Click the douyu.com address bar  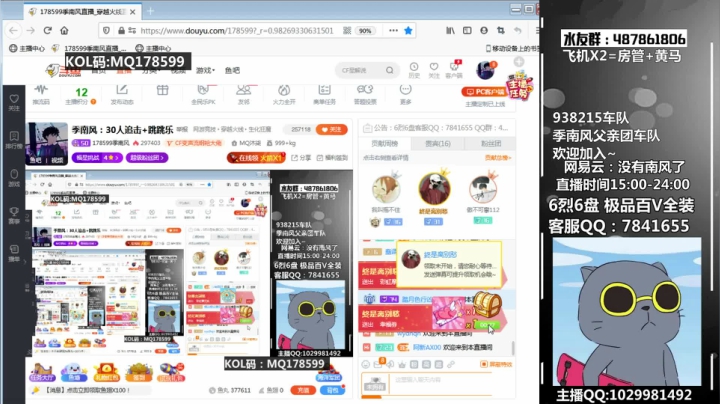click(x=236, y=31)
